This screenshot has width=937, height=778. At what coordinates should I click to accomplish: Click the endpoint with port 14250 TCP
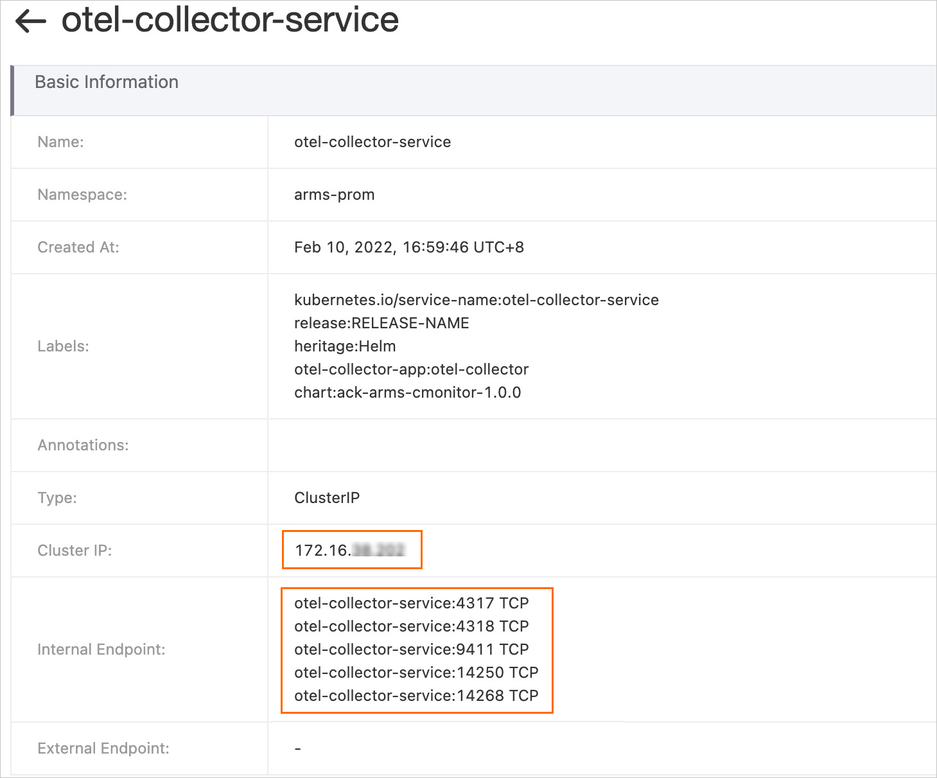[416, 672]
